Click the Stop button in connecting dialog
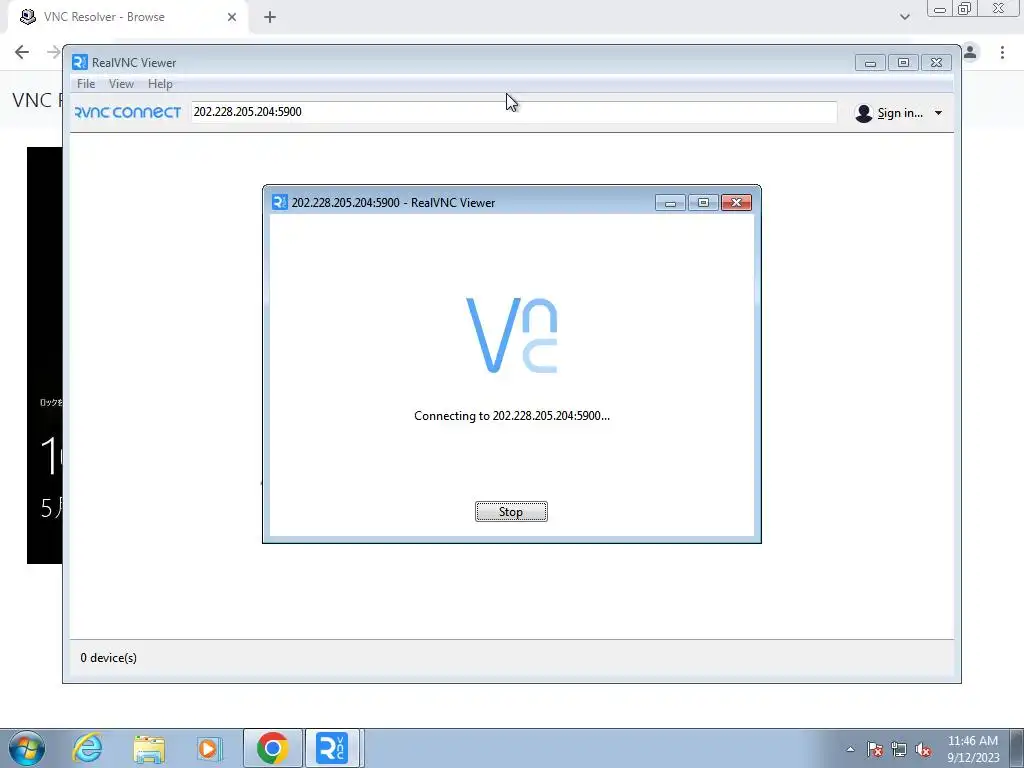1024x768 pixels. (511, 511)
